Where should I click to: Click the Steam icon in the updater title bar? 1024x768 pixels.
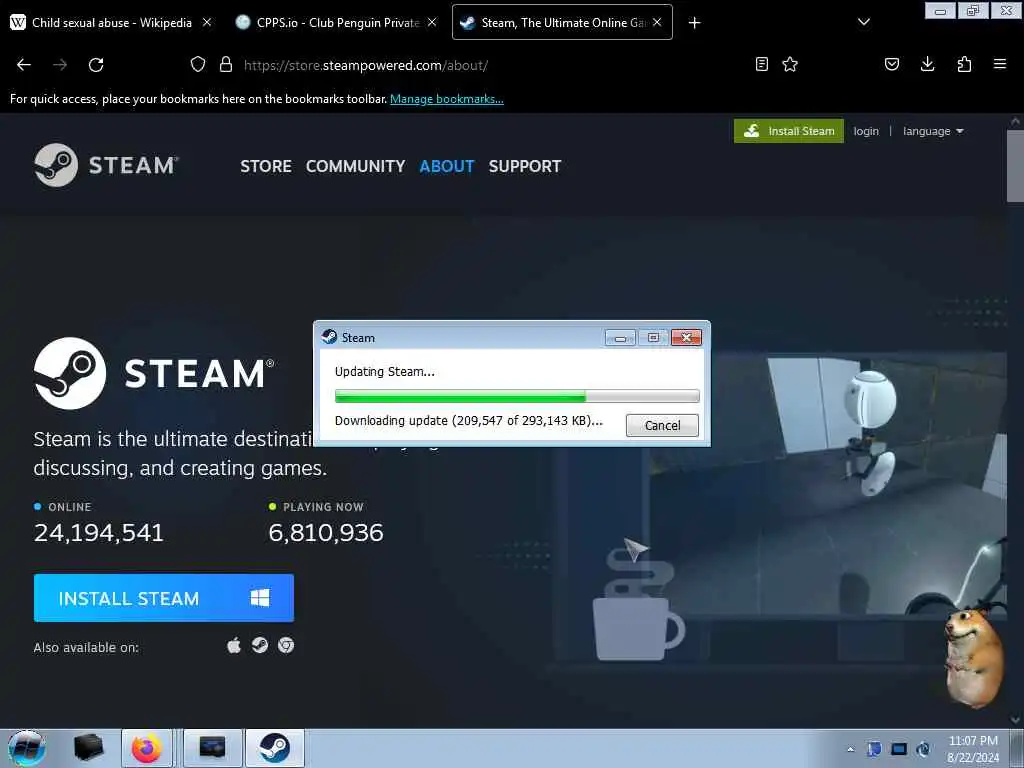[330, 337]
